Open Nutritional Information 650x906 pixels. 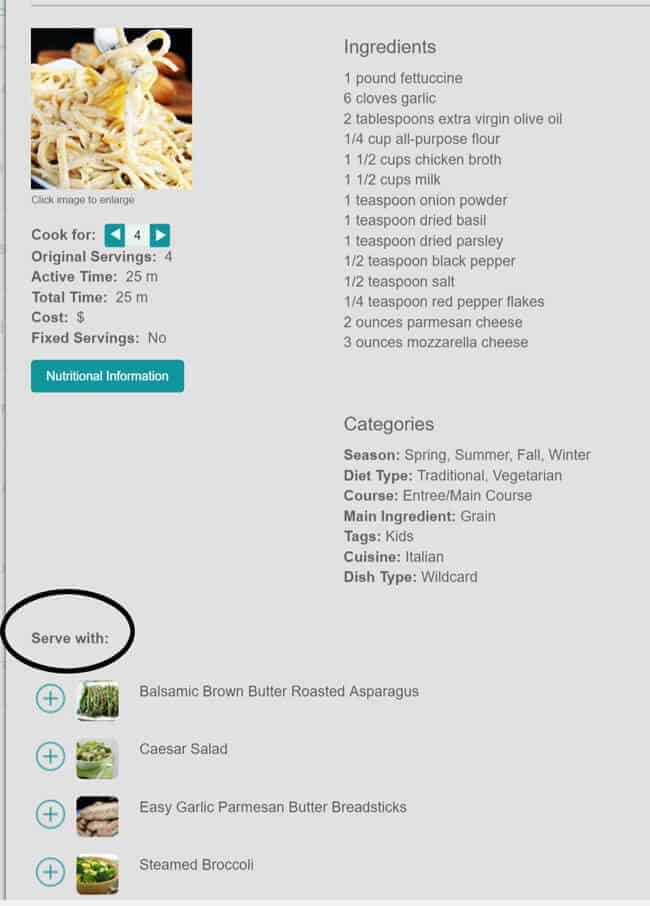[x=107, y=376]
